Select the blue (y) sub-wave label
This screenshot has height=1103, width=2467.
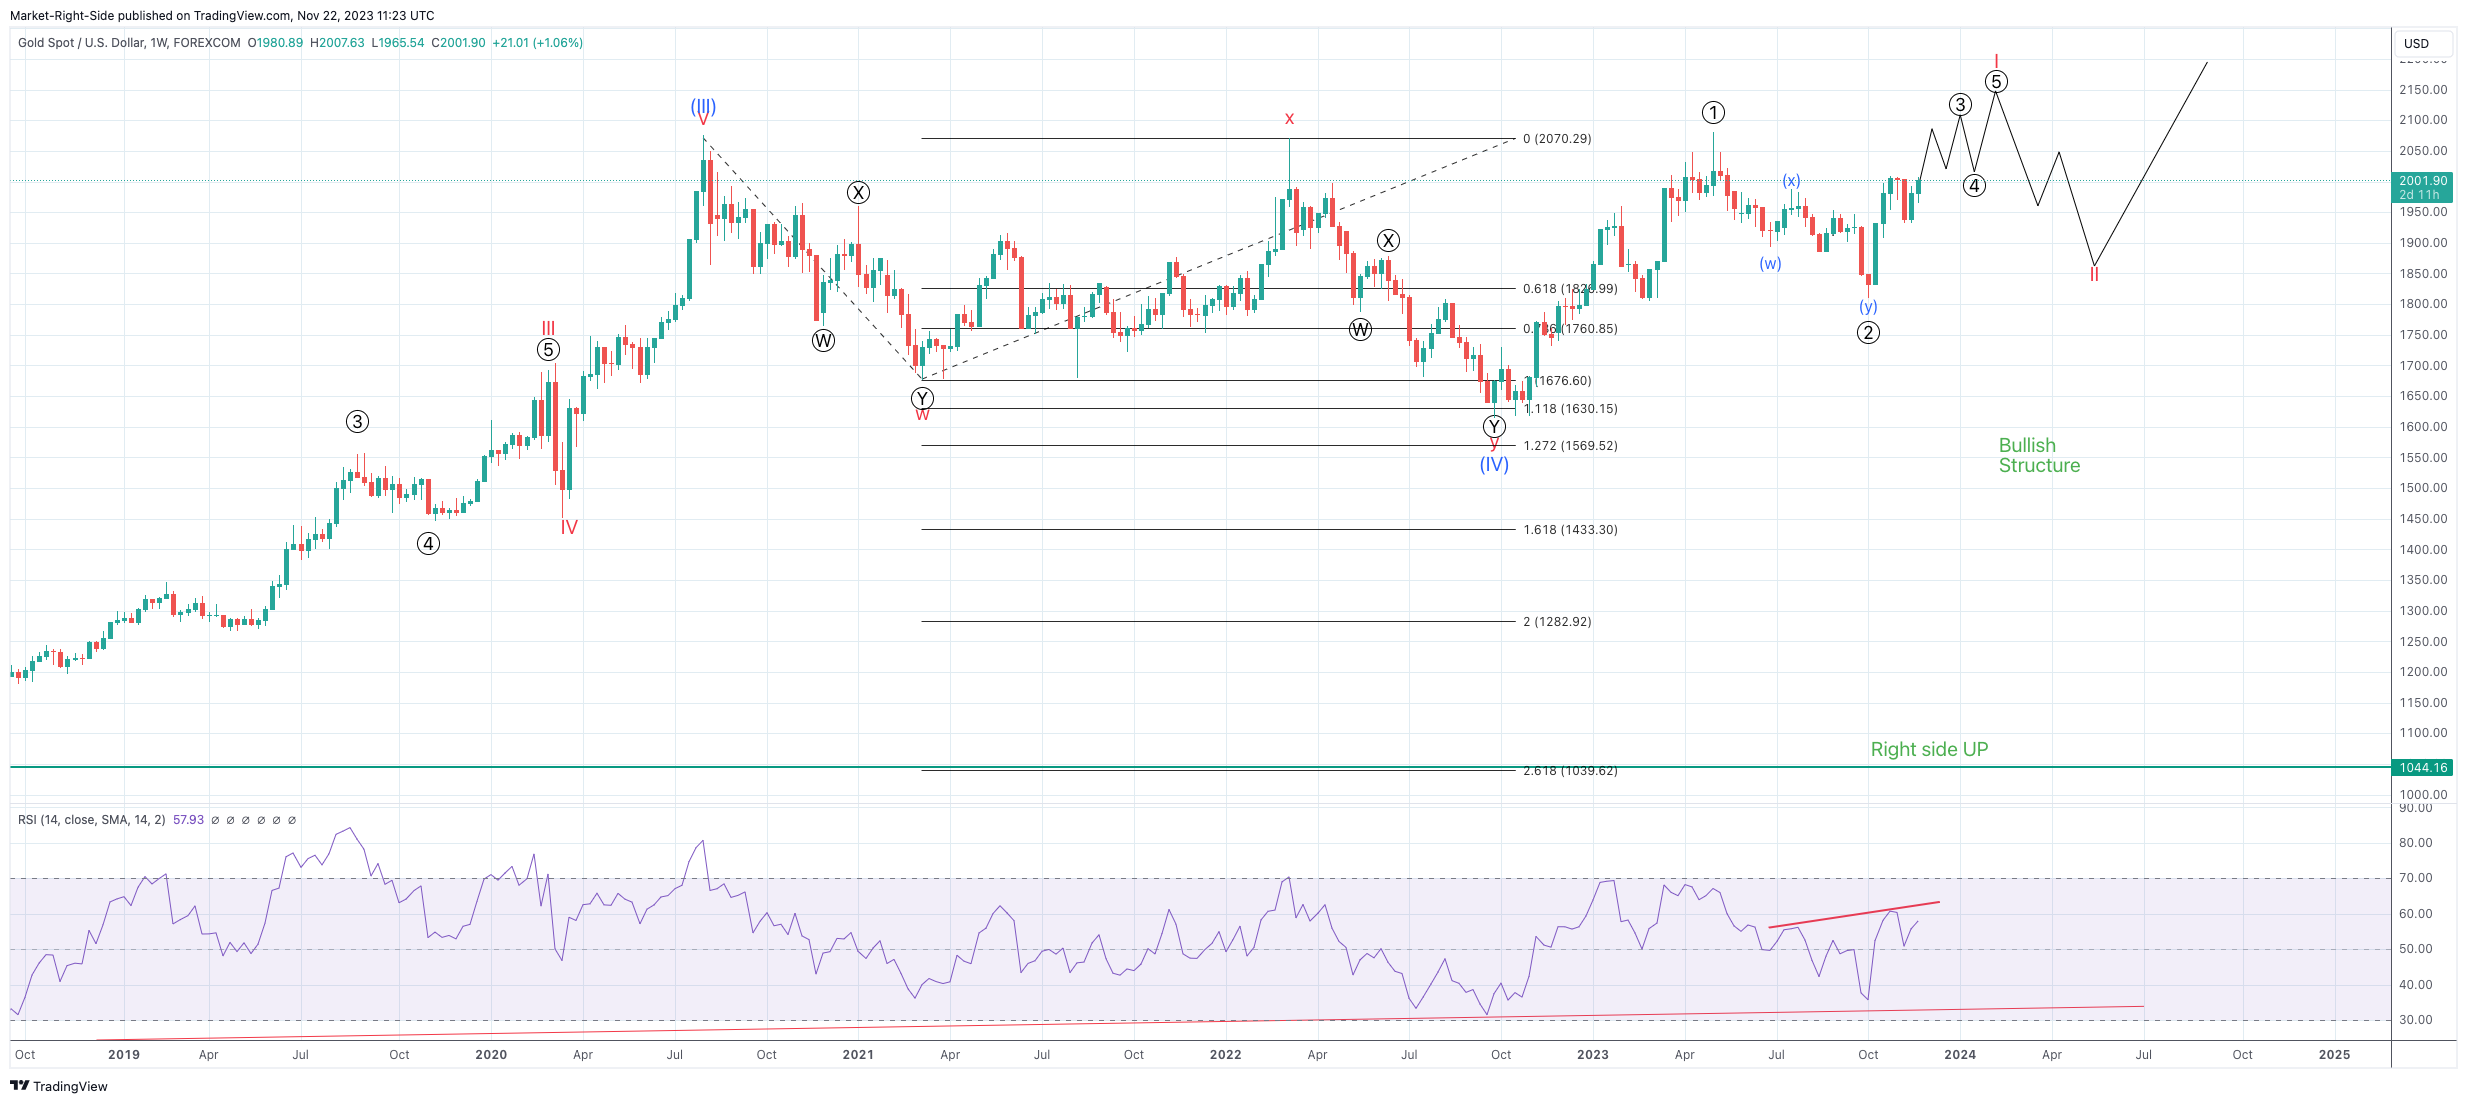click(x=1868, y=306)
